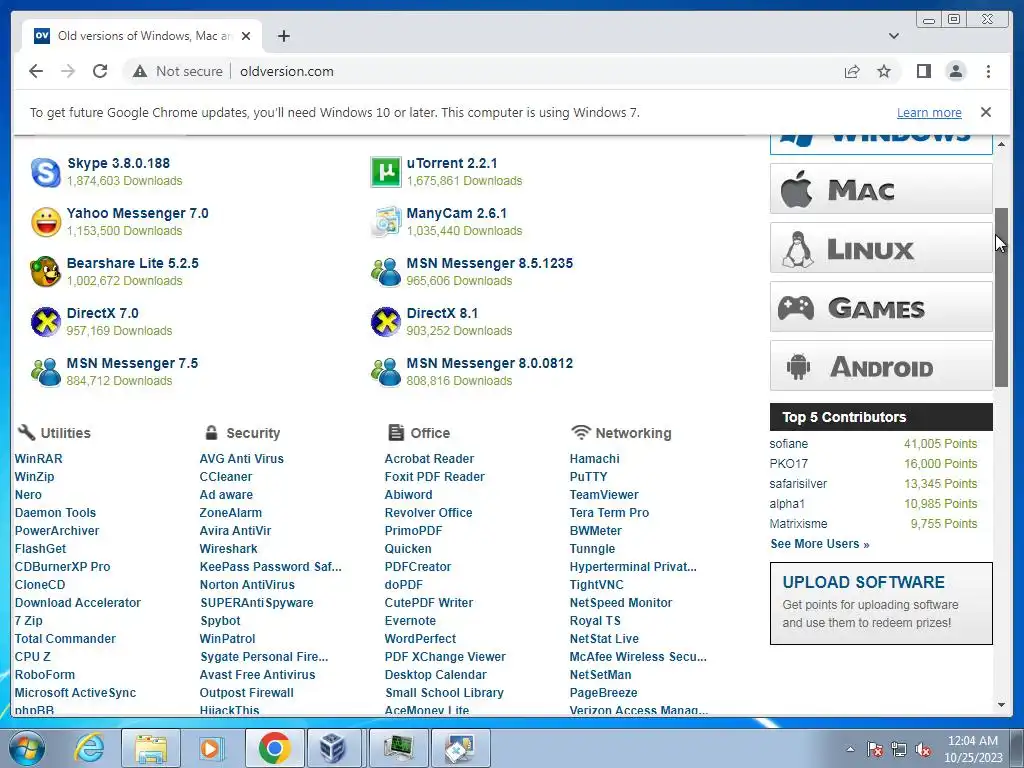Click the Skype 3.8.0.188 icon

(46, 172)
